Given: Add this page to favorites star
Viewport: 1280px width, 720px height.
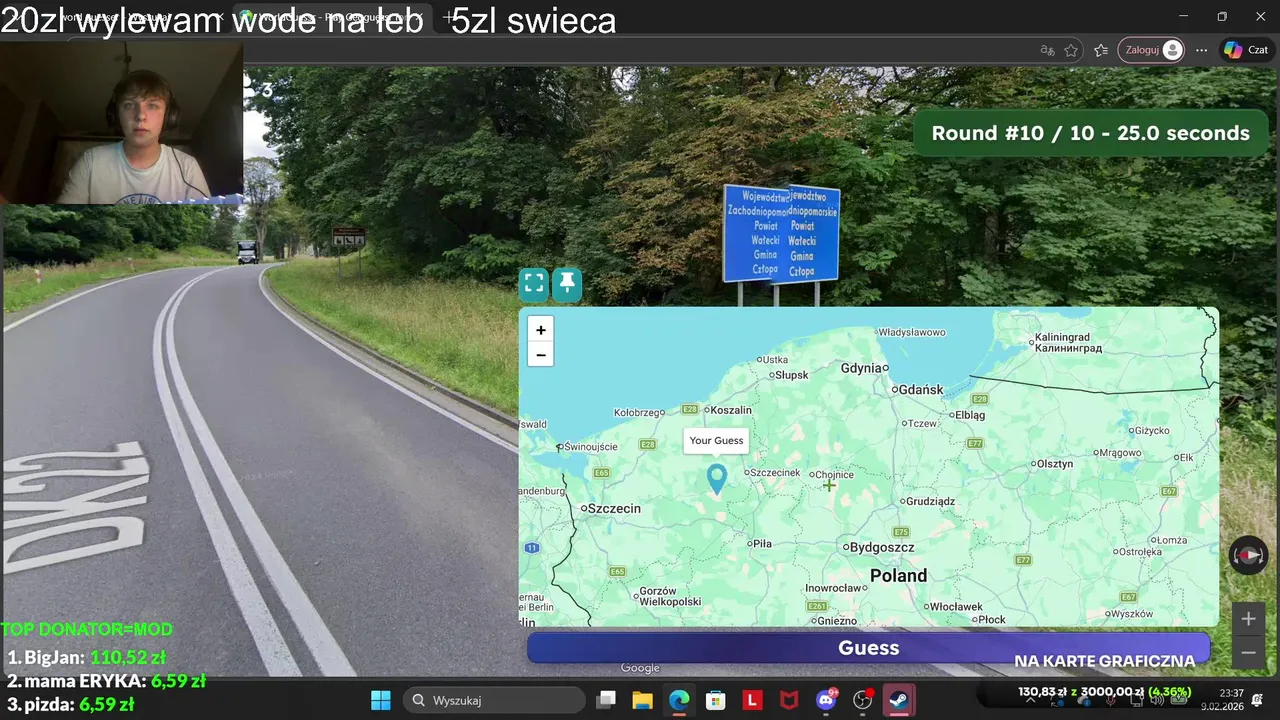Looking at the screenshot, I should [x=1071, y=50].
